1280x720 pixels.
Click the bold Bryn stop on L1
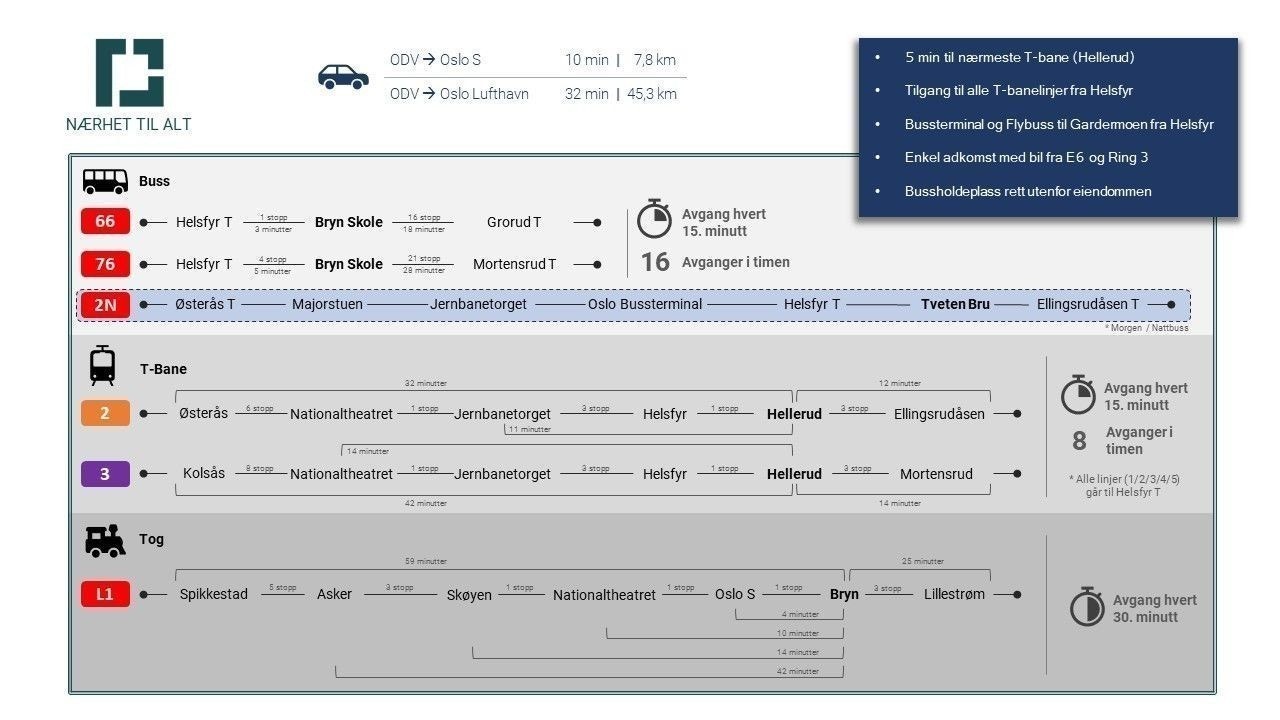click(844, 594)
